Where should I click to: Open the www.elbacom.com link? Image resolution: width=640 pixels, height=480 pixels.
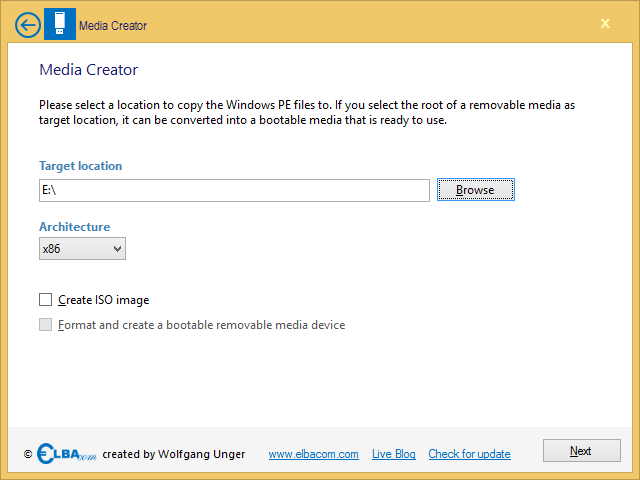[313, 454]
